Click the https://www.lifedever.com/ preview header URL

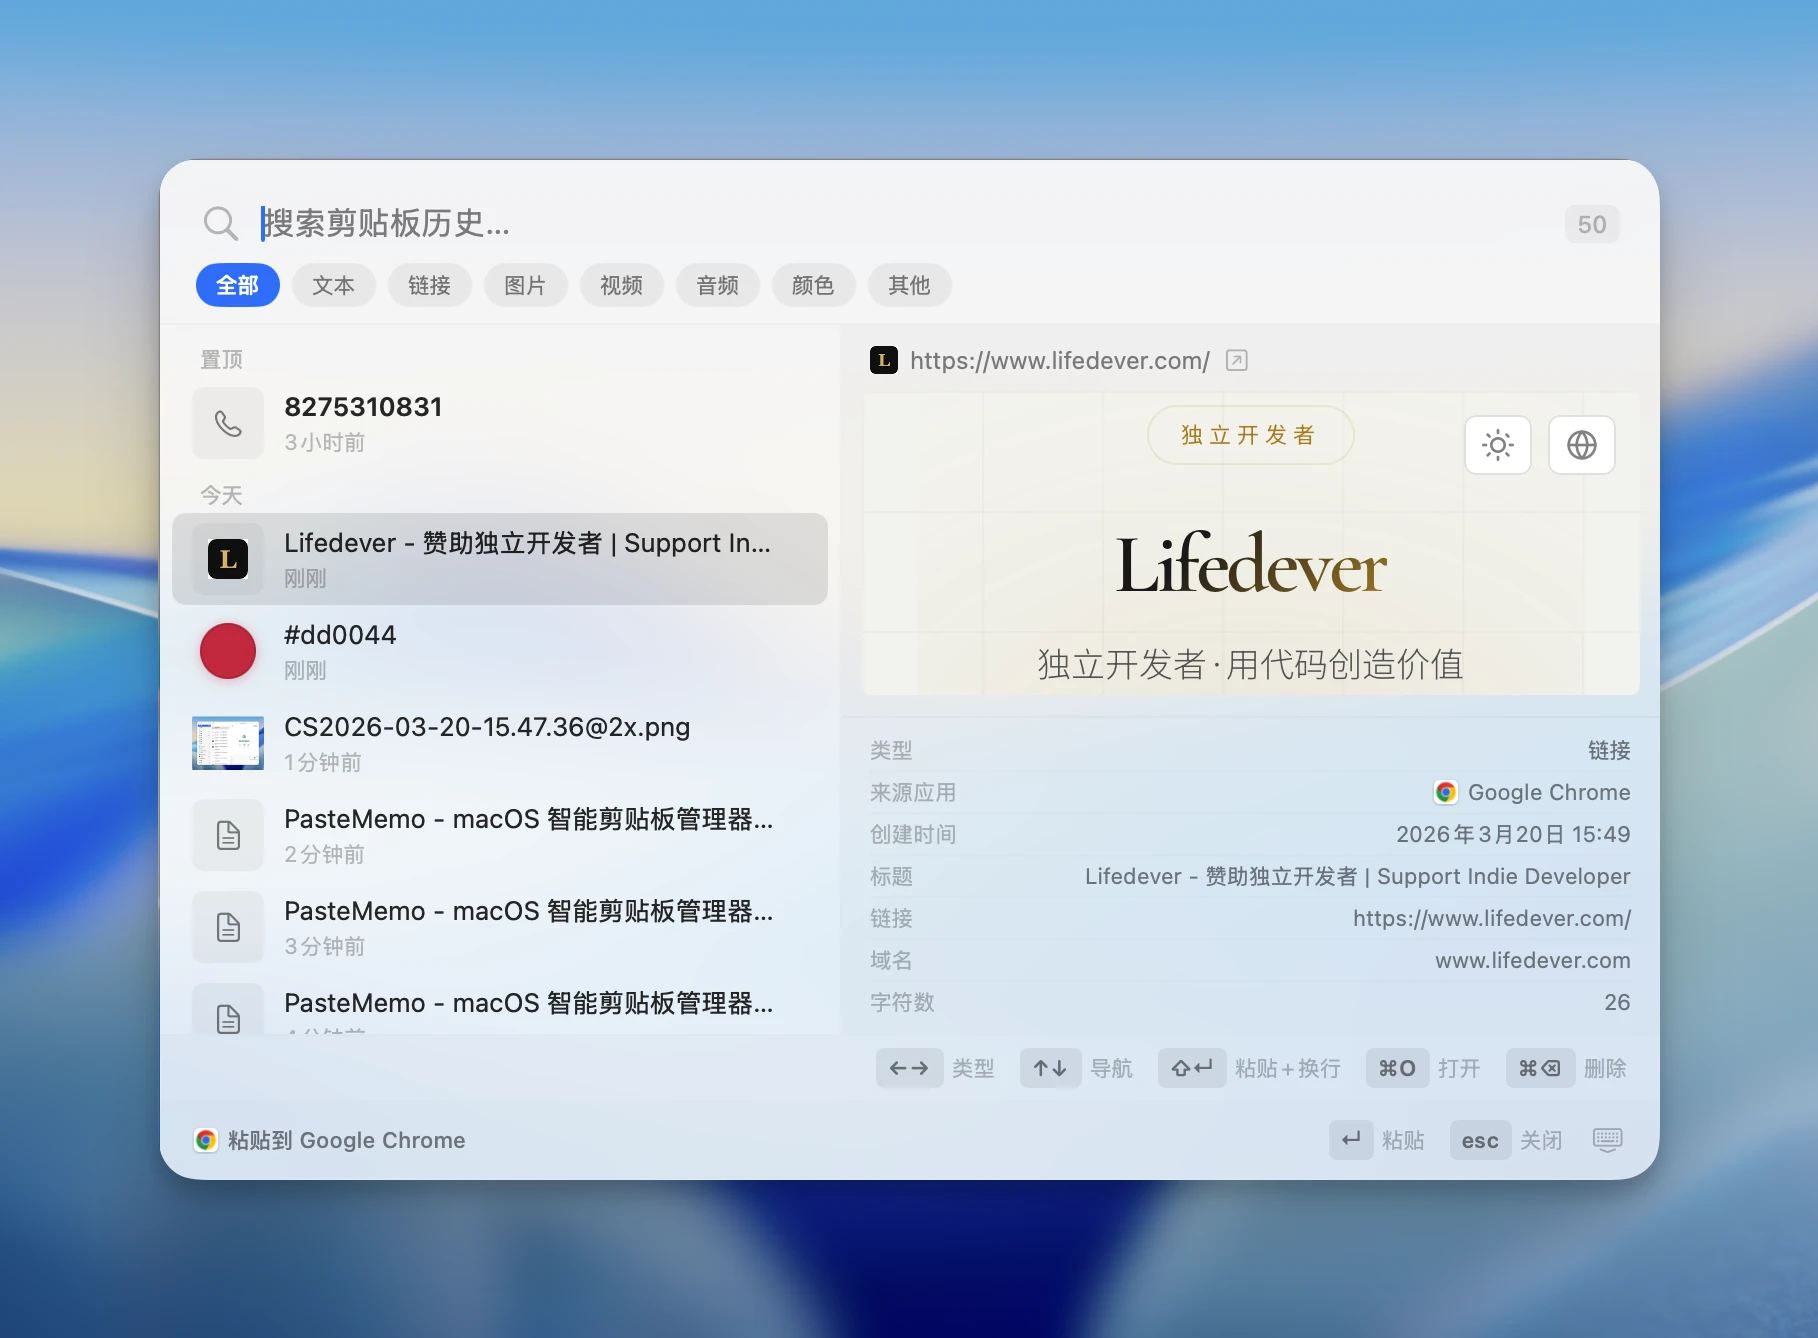1060,361
